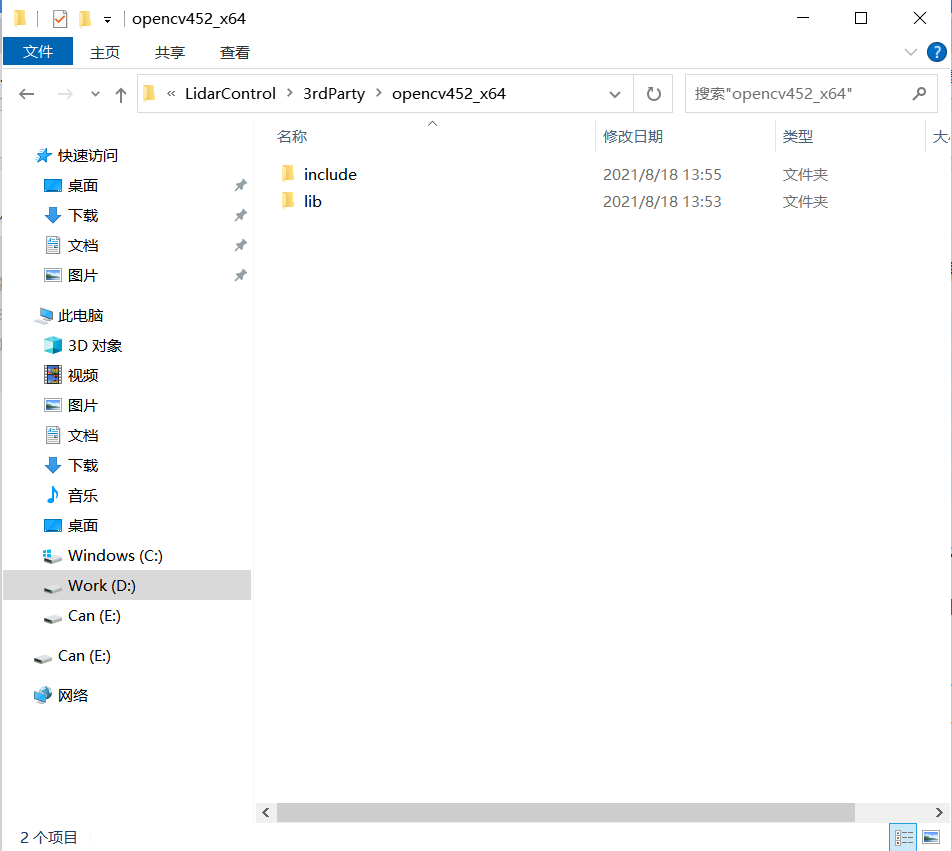
Task: Open 网络 in navigation pane
Action: coord(73,696)
